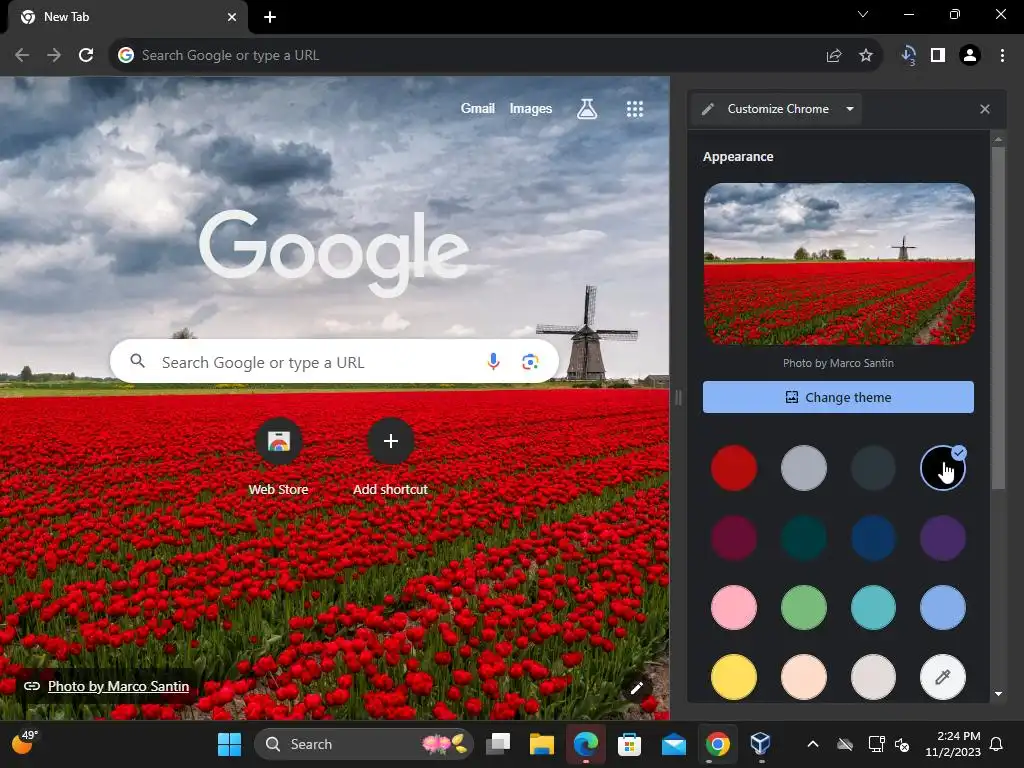Image resolution: width=1024 pixels, height=768 pixels.
Task: Click the Google search box on page
Action: 334,361
